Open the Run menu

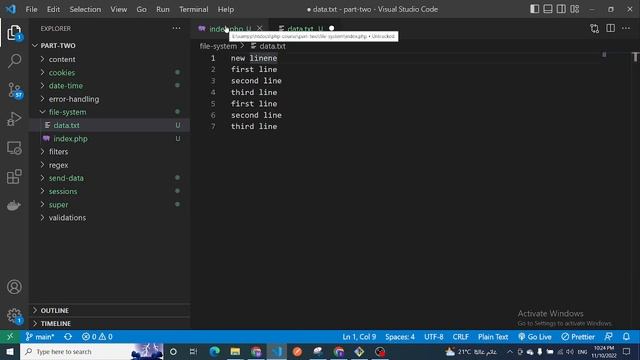pos(162,9)
